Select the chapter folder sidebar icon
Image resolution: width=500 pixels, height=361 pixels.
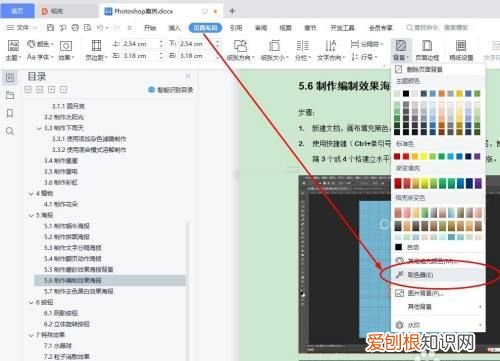10,95
